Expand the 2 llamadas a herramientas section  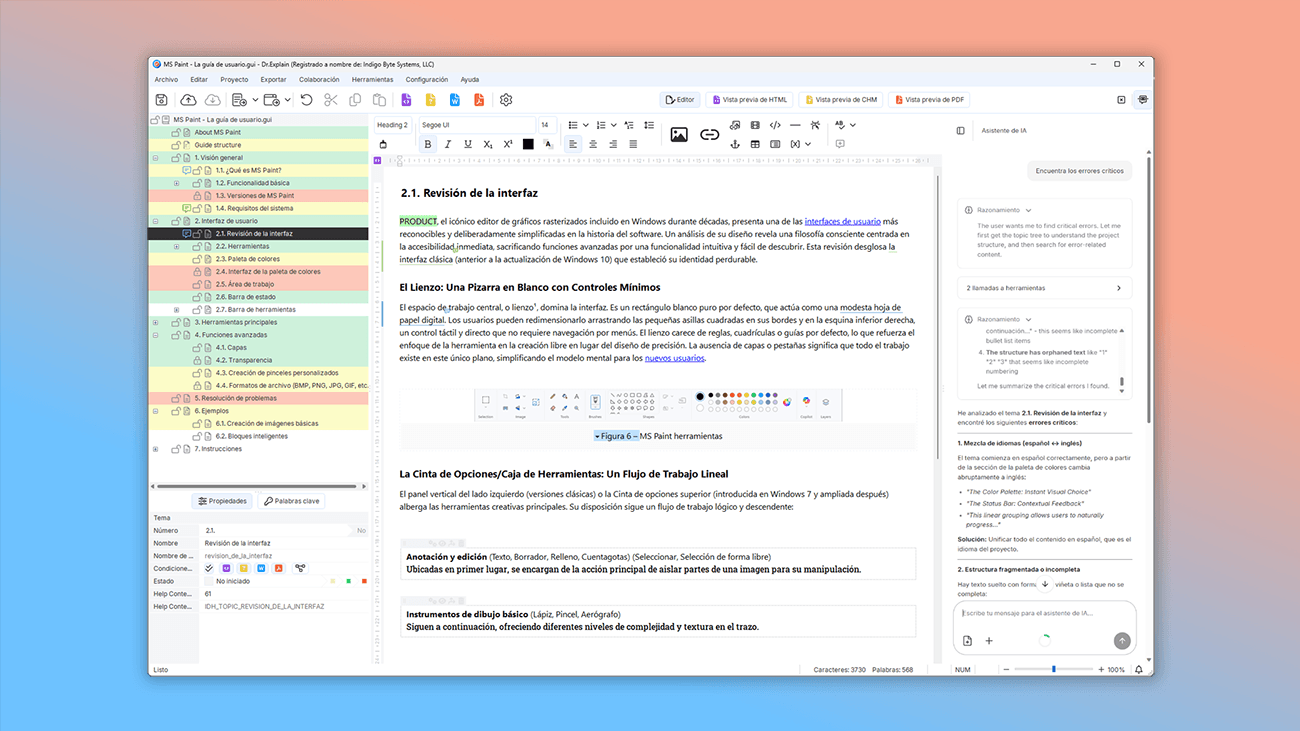pyautogui.click(x=1044, y=288)
